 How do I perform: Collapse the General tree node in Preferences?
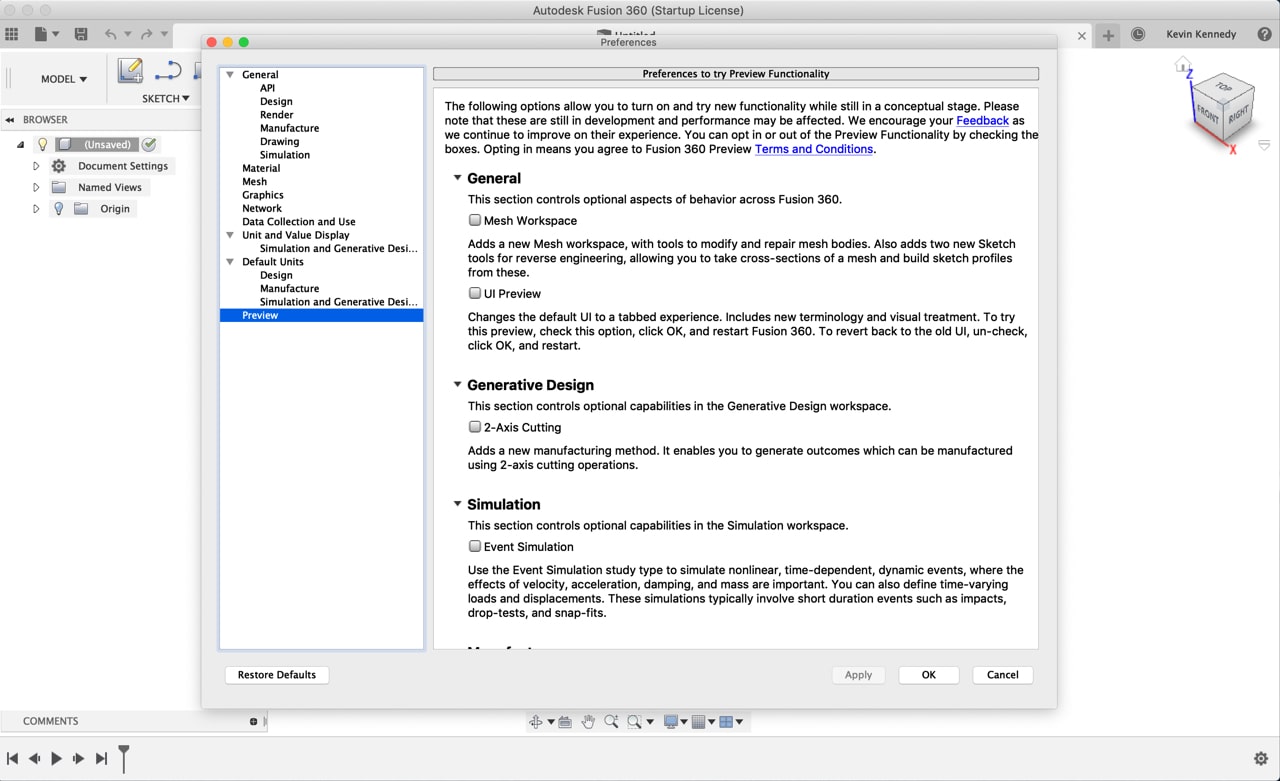pyautogui.click(x=230, y=75)
